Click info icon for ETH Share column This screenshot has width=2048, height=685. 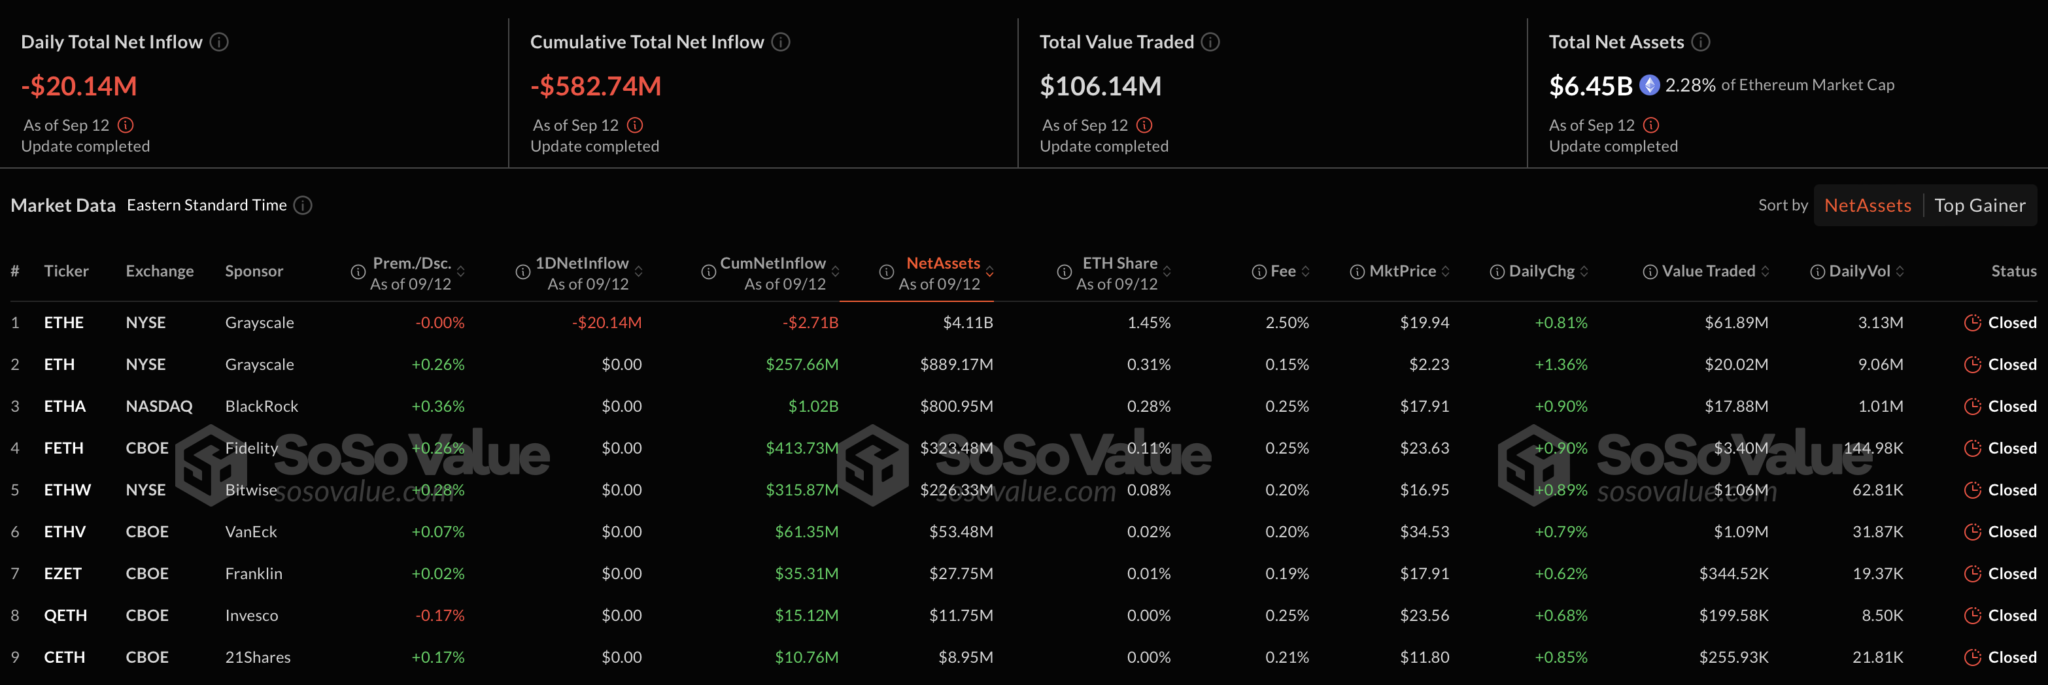[x=1064, y=272]
